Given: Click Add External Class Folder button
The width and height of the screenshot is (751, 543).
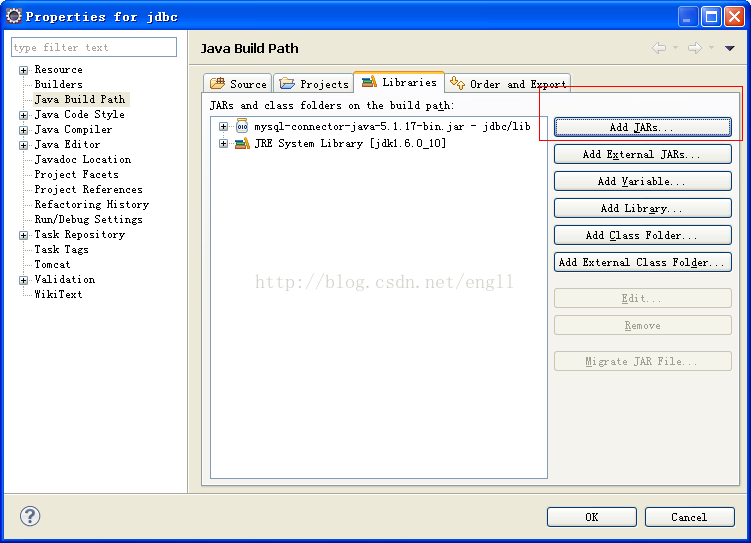Looking at the screenshot, I should coord(643,262).
